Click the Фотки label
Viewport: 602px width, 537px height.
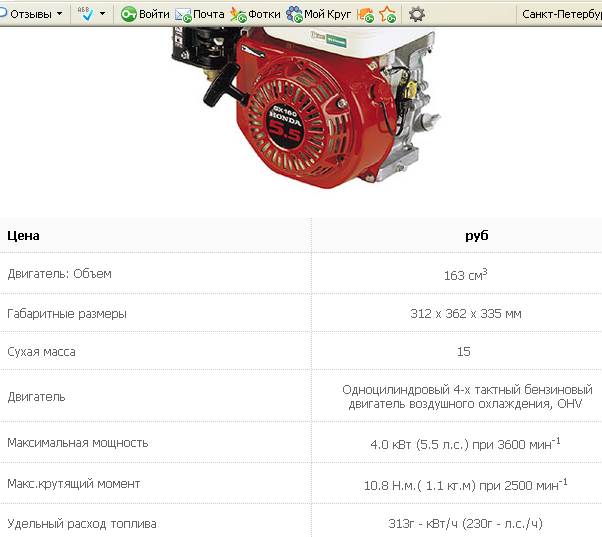pos(264,14)
